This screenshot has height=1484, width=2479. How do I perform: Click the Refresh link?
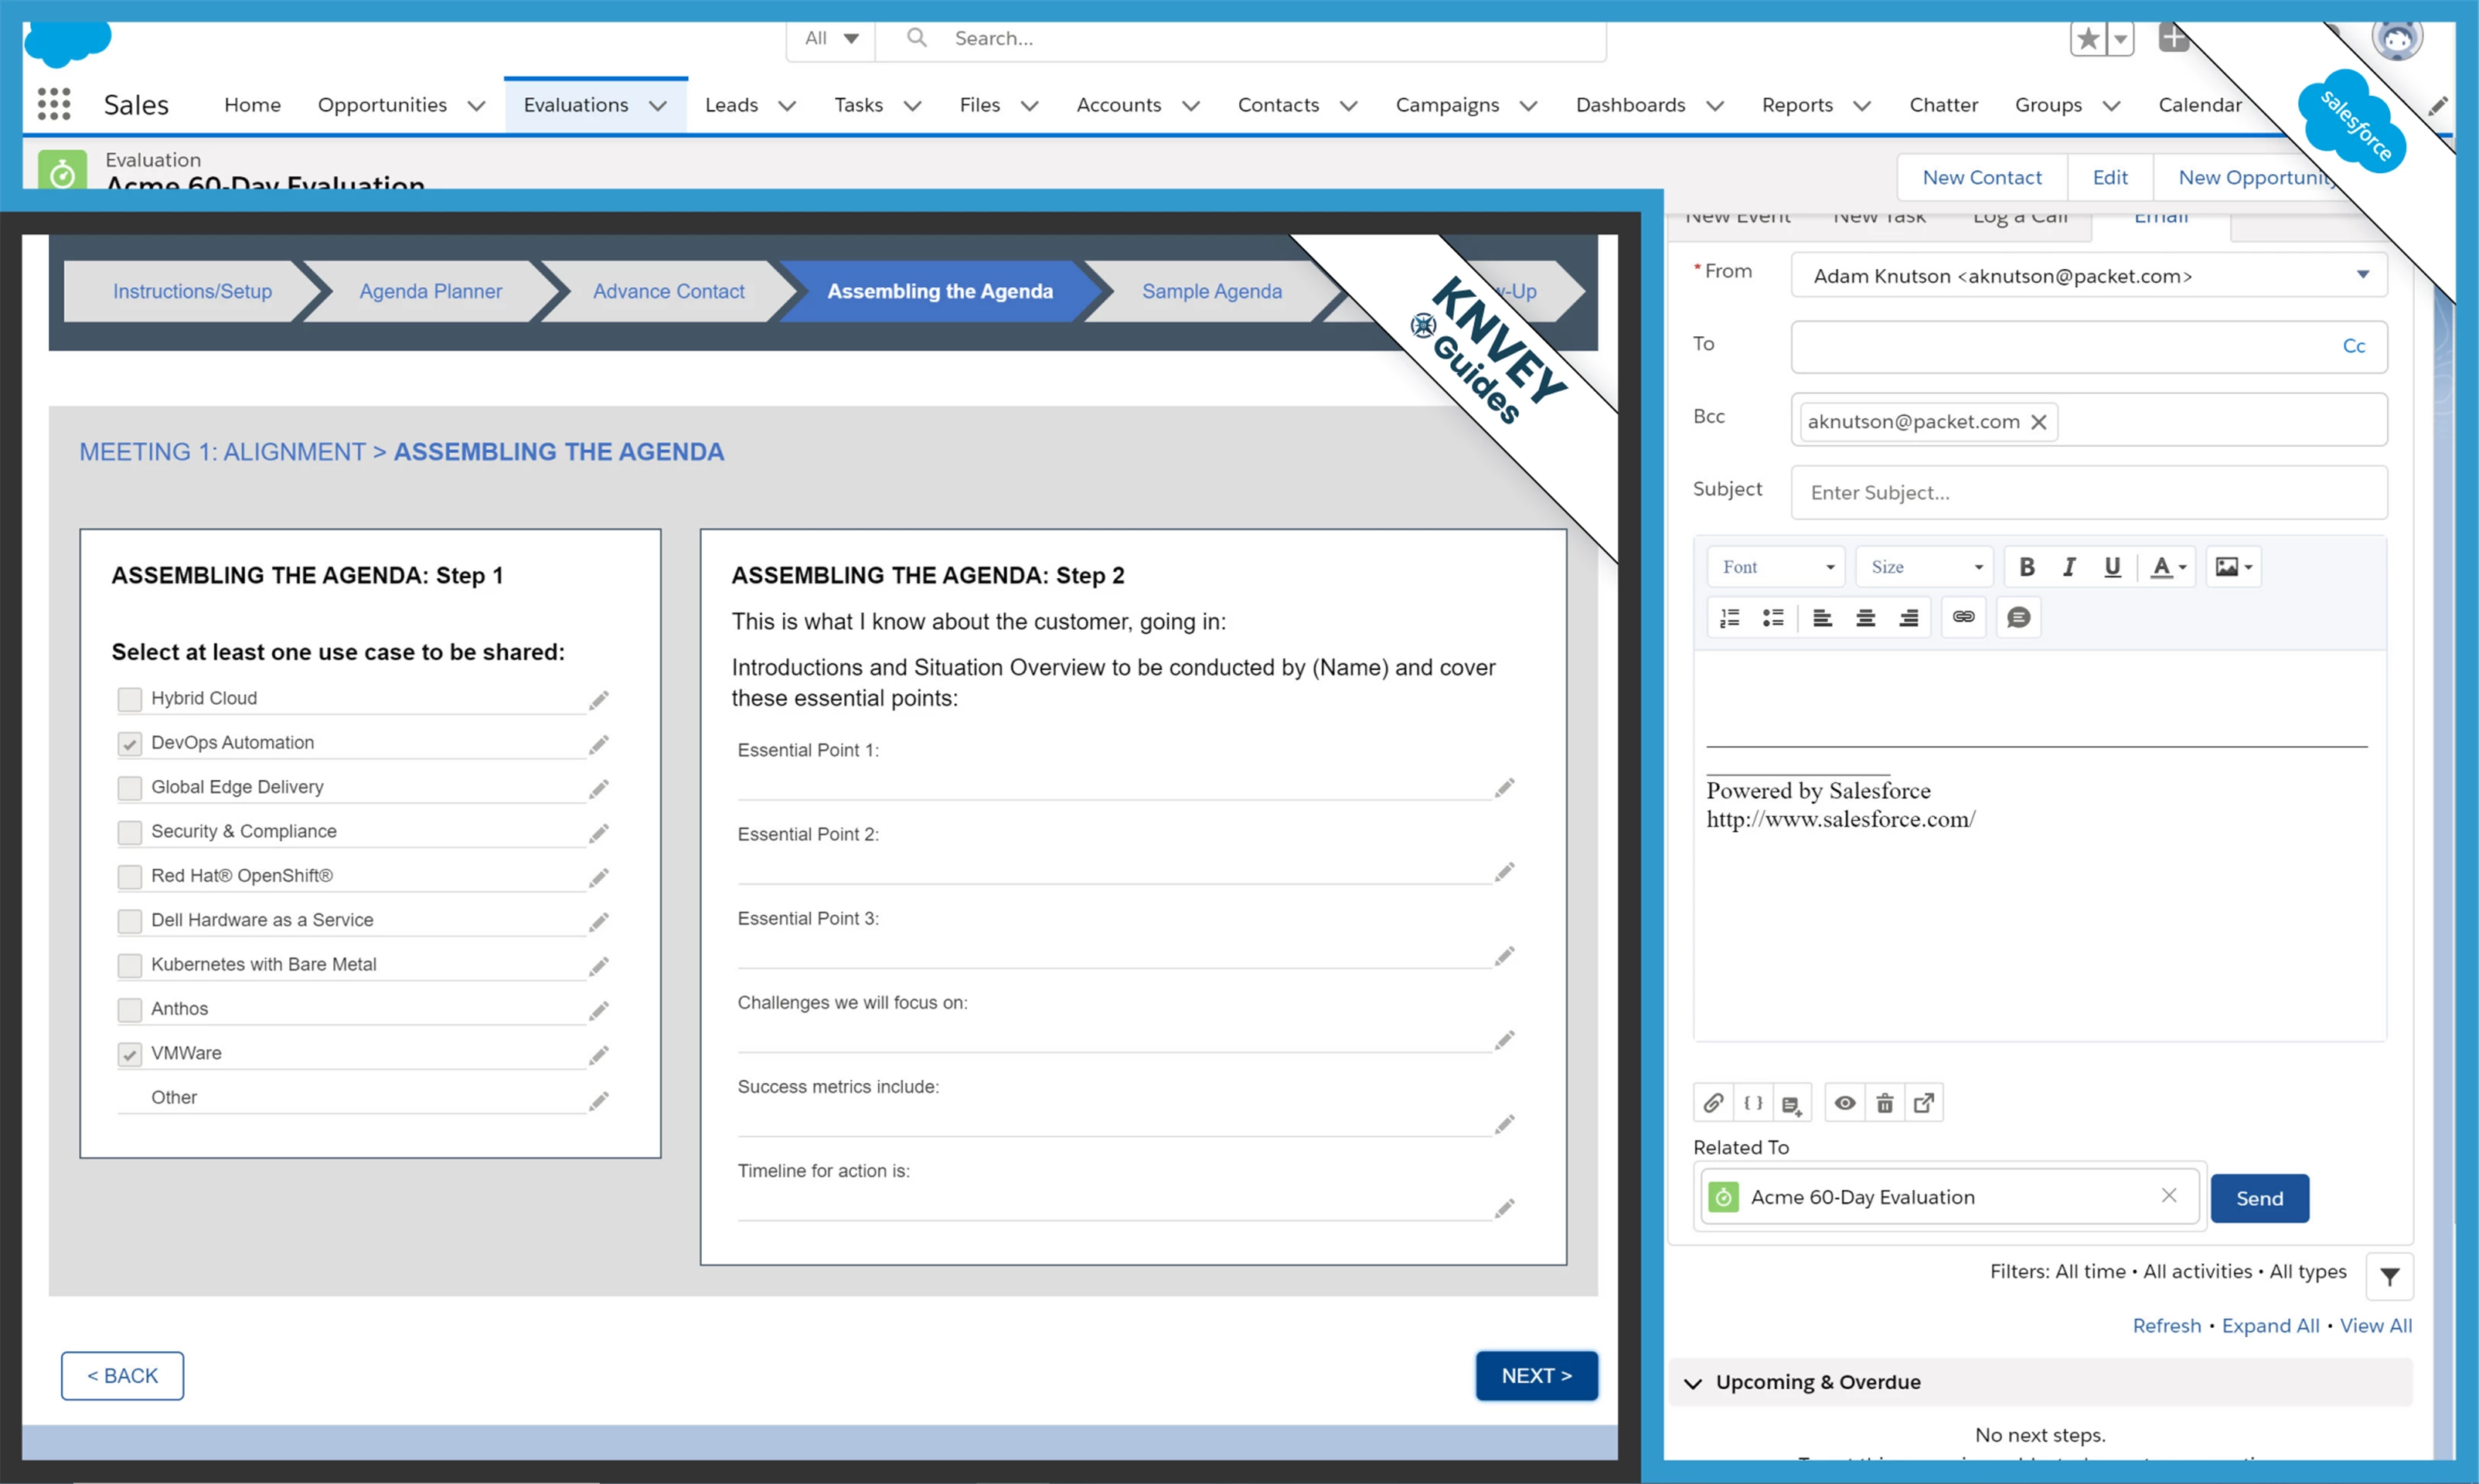click(2166, 1326)
